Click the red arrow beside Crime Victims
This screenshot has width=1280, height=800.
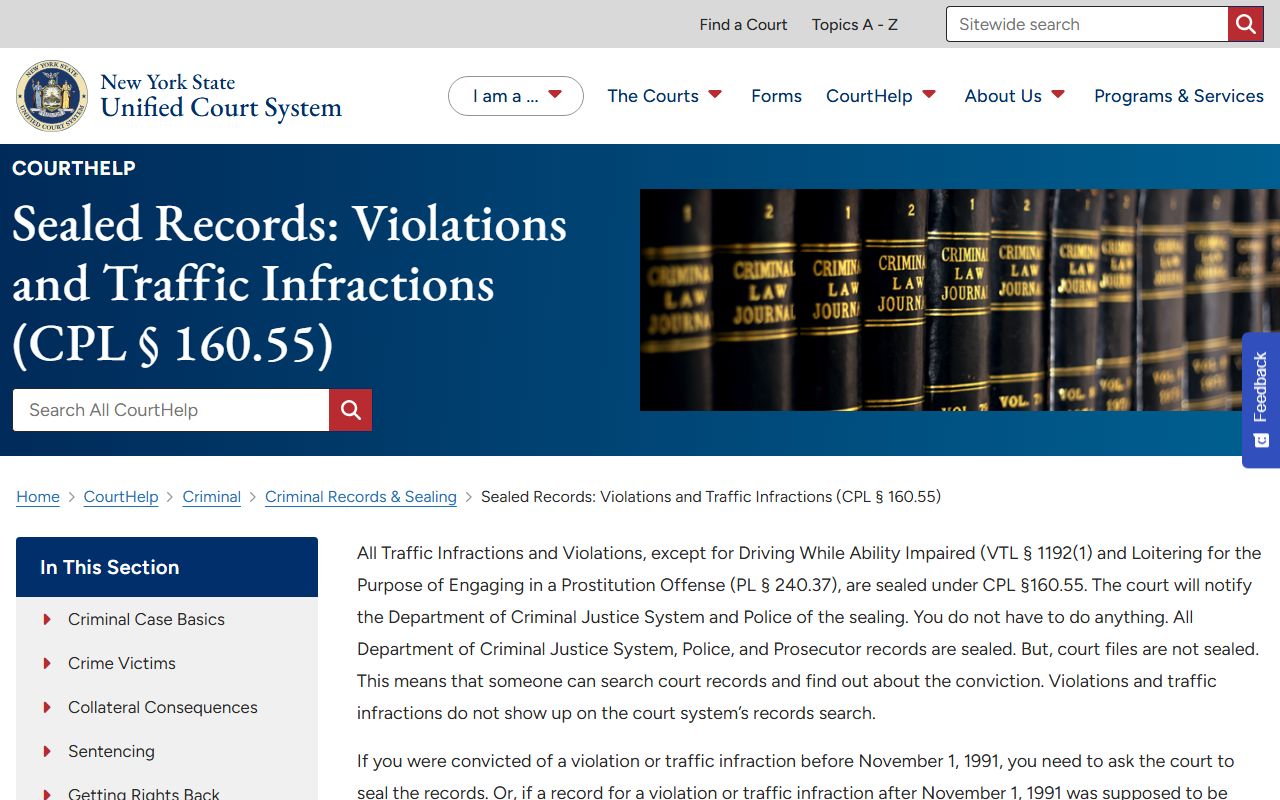point(47,664)
